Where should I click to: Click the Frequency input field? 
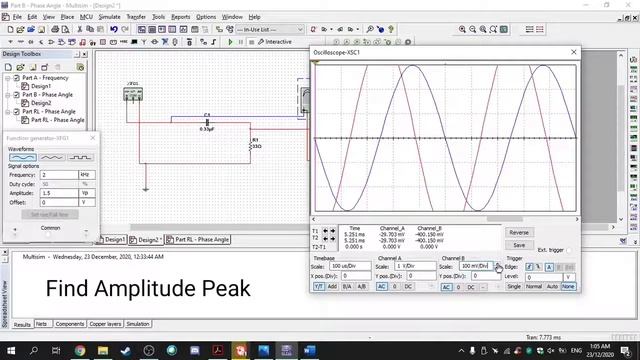click(x=59, y=175)
